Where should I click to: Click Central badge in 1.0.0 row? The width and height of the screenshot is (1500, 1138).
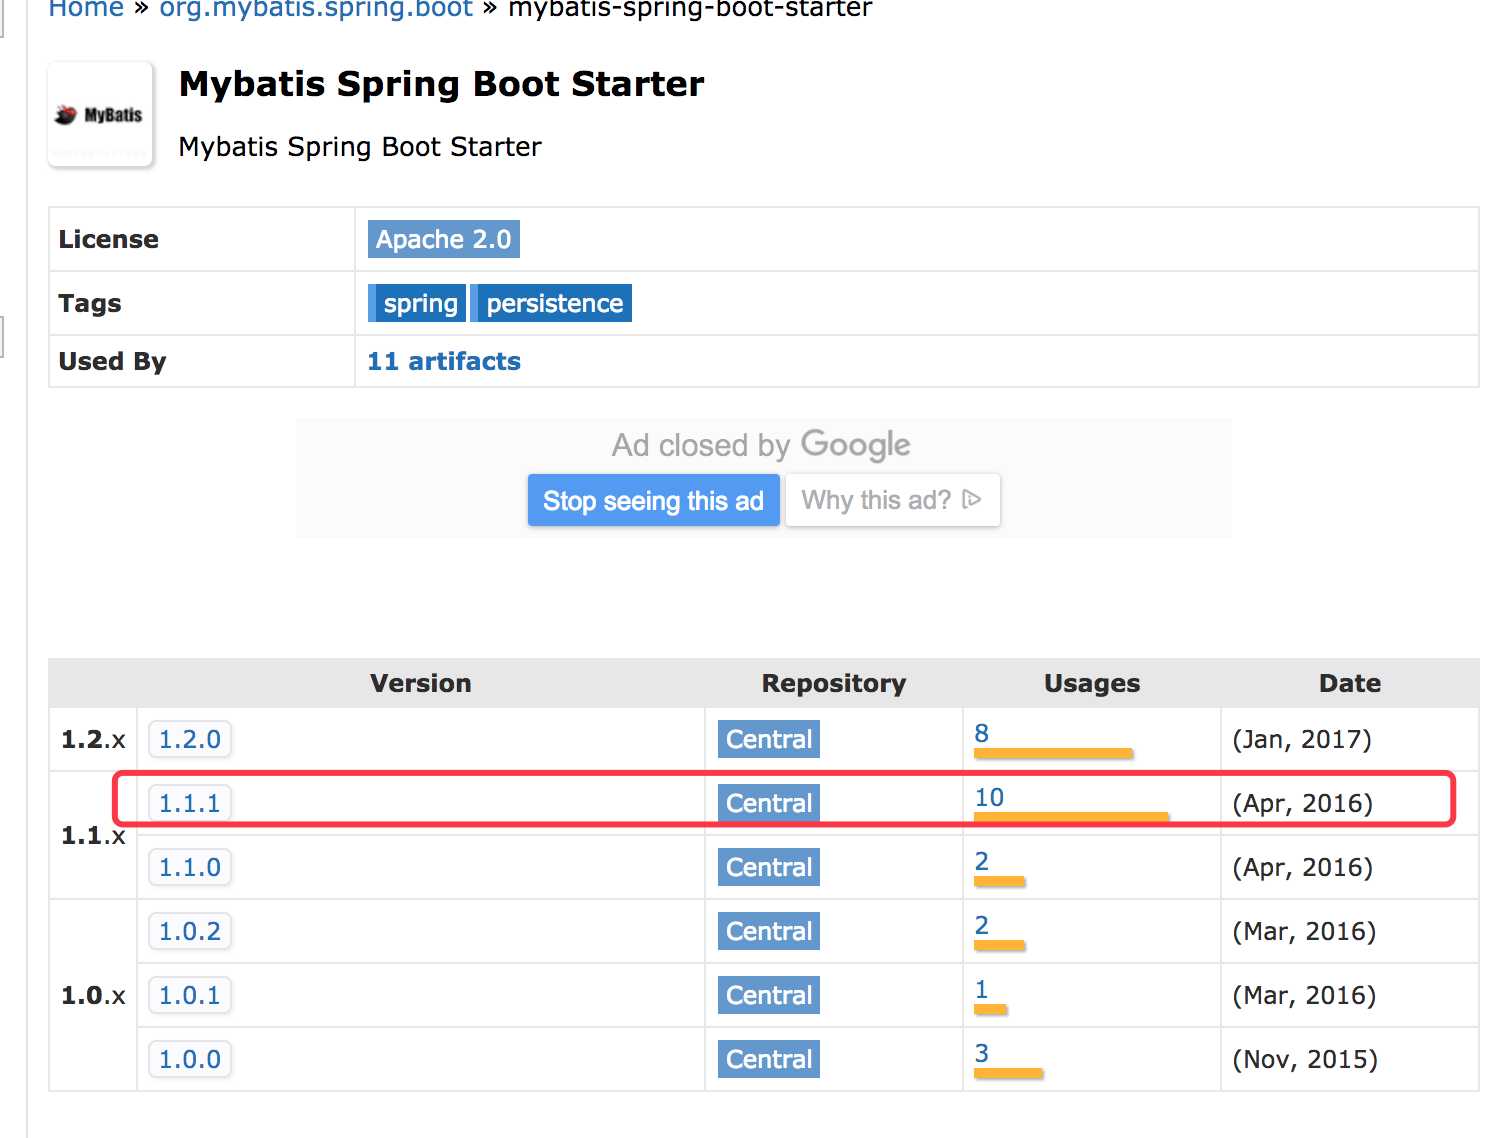coord(768,1059)
